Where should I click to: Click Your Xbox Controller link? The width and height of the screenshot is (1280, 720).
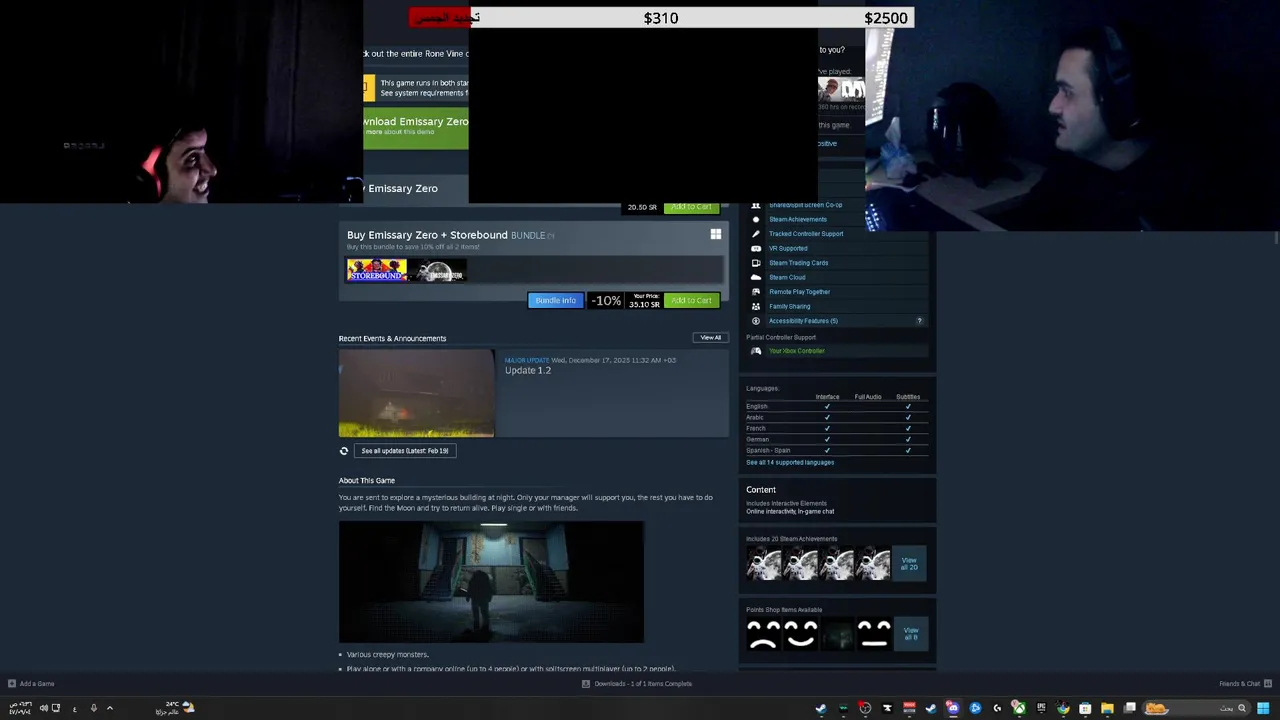[x=797, y=351]
